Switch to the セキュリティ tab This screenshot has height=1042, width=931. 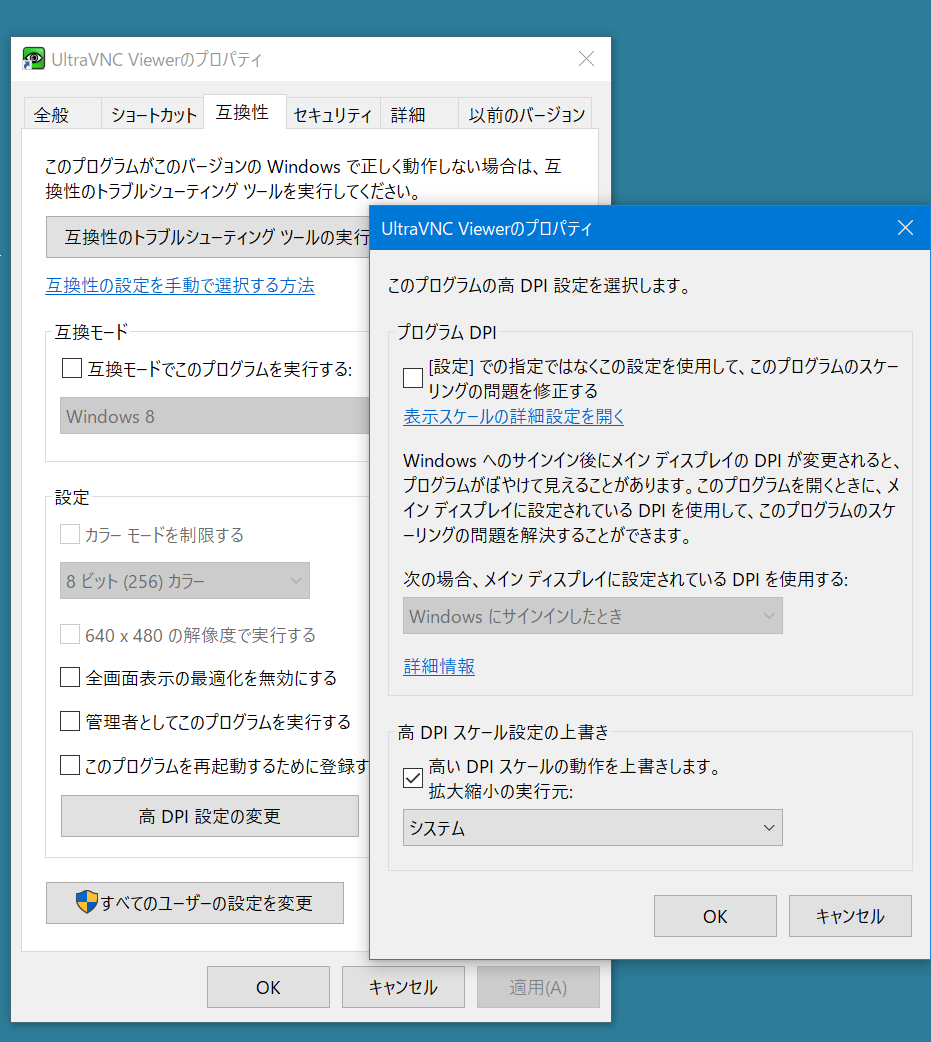(333, 115)
